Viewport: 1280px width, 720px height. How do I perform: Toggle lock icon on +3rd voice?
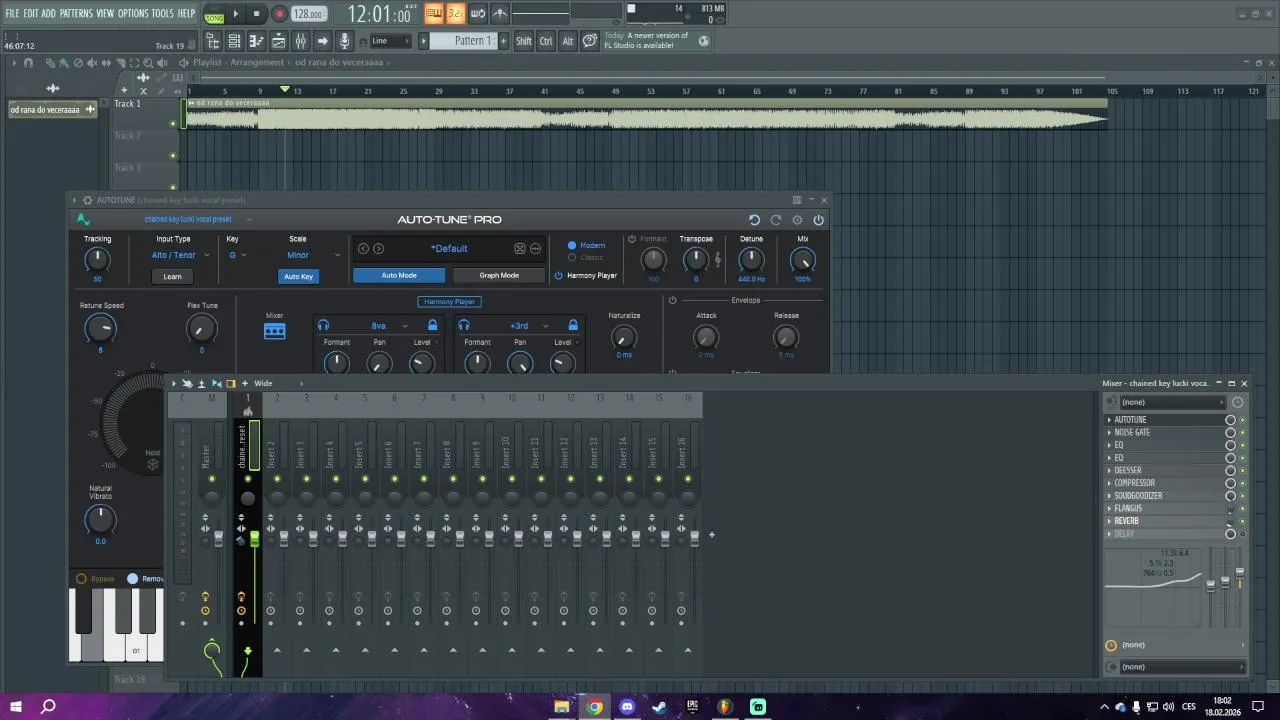point(573,325)
